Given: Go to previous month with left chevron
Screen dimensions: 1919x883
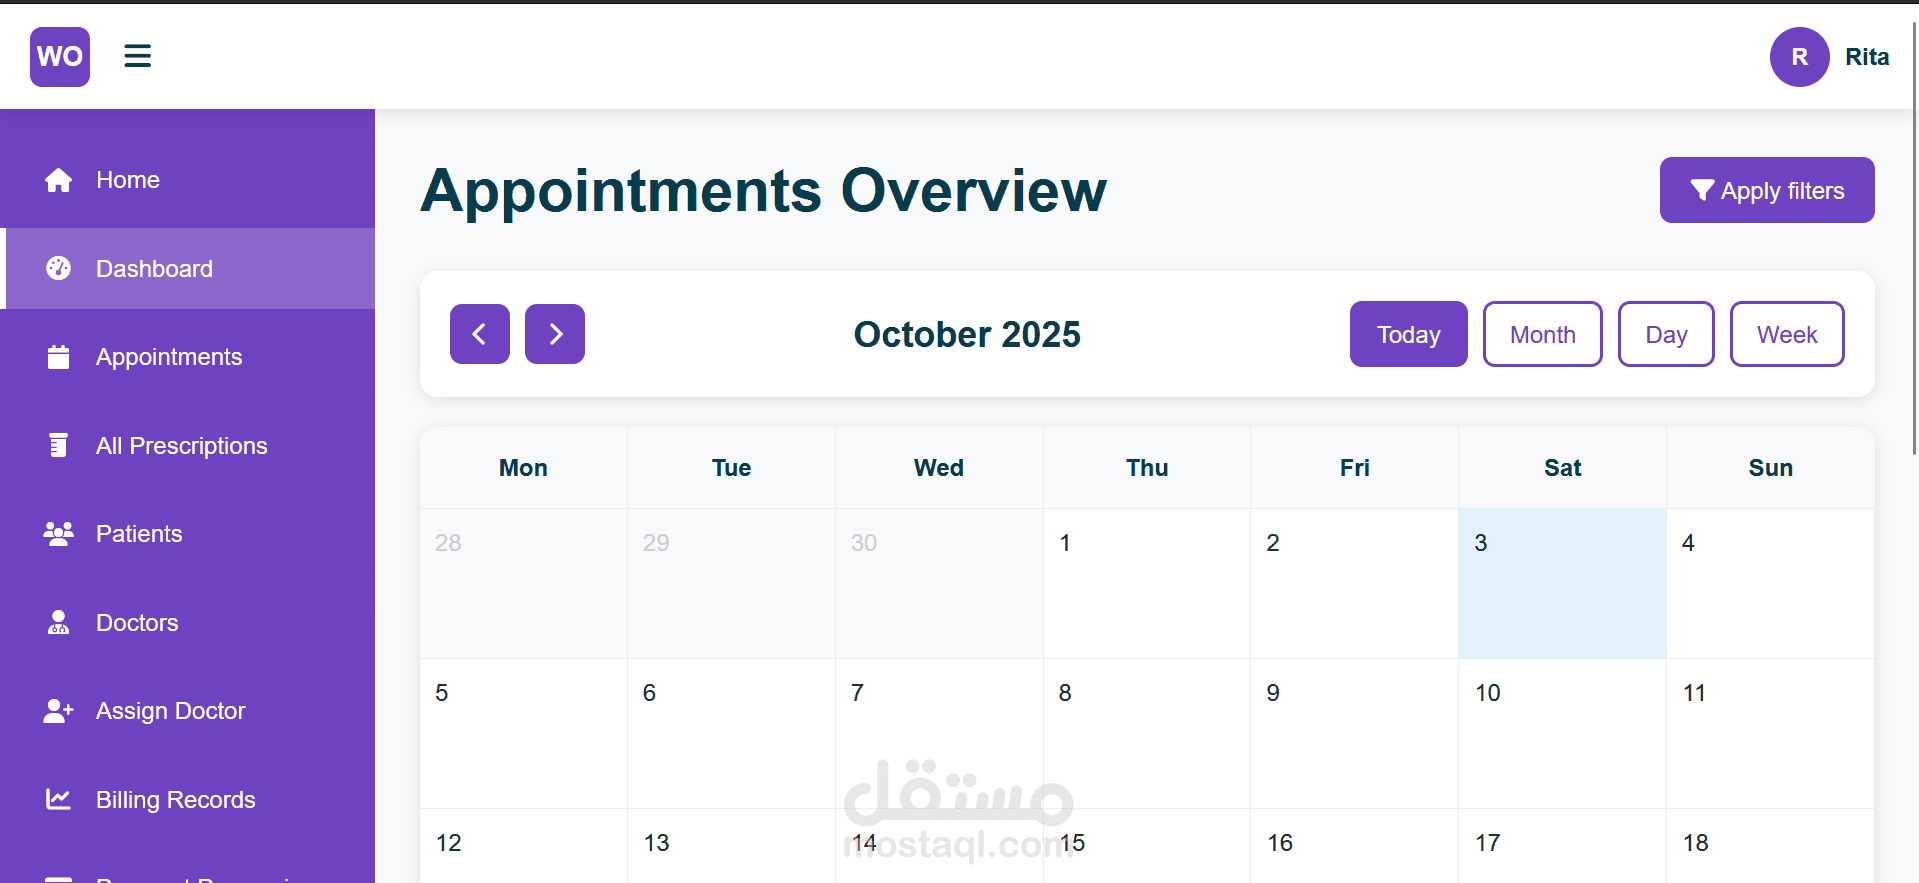Looking at the screenshot, I should pyautogui.click(x=480, y=334).
